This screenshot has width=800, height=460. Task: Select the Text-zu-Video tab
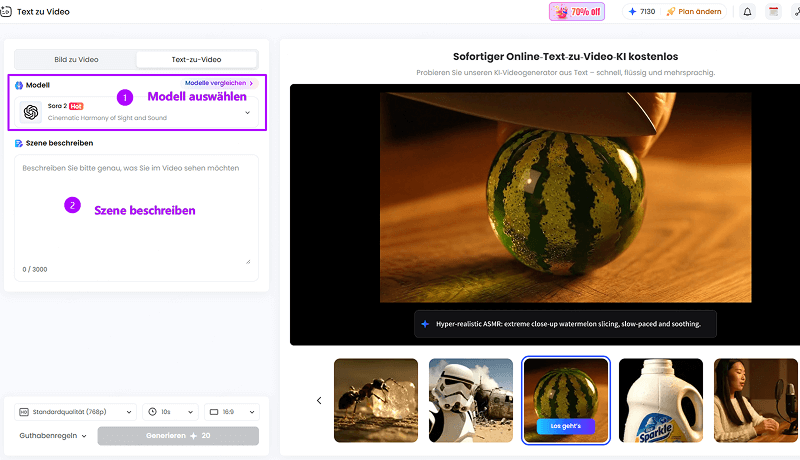click(x=196, y=60)
